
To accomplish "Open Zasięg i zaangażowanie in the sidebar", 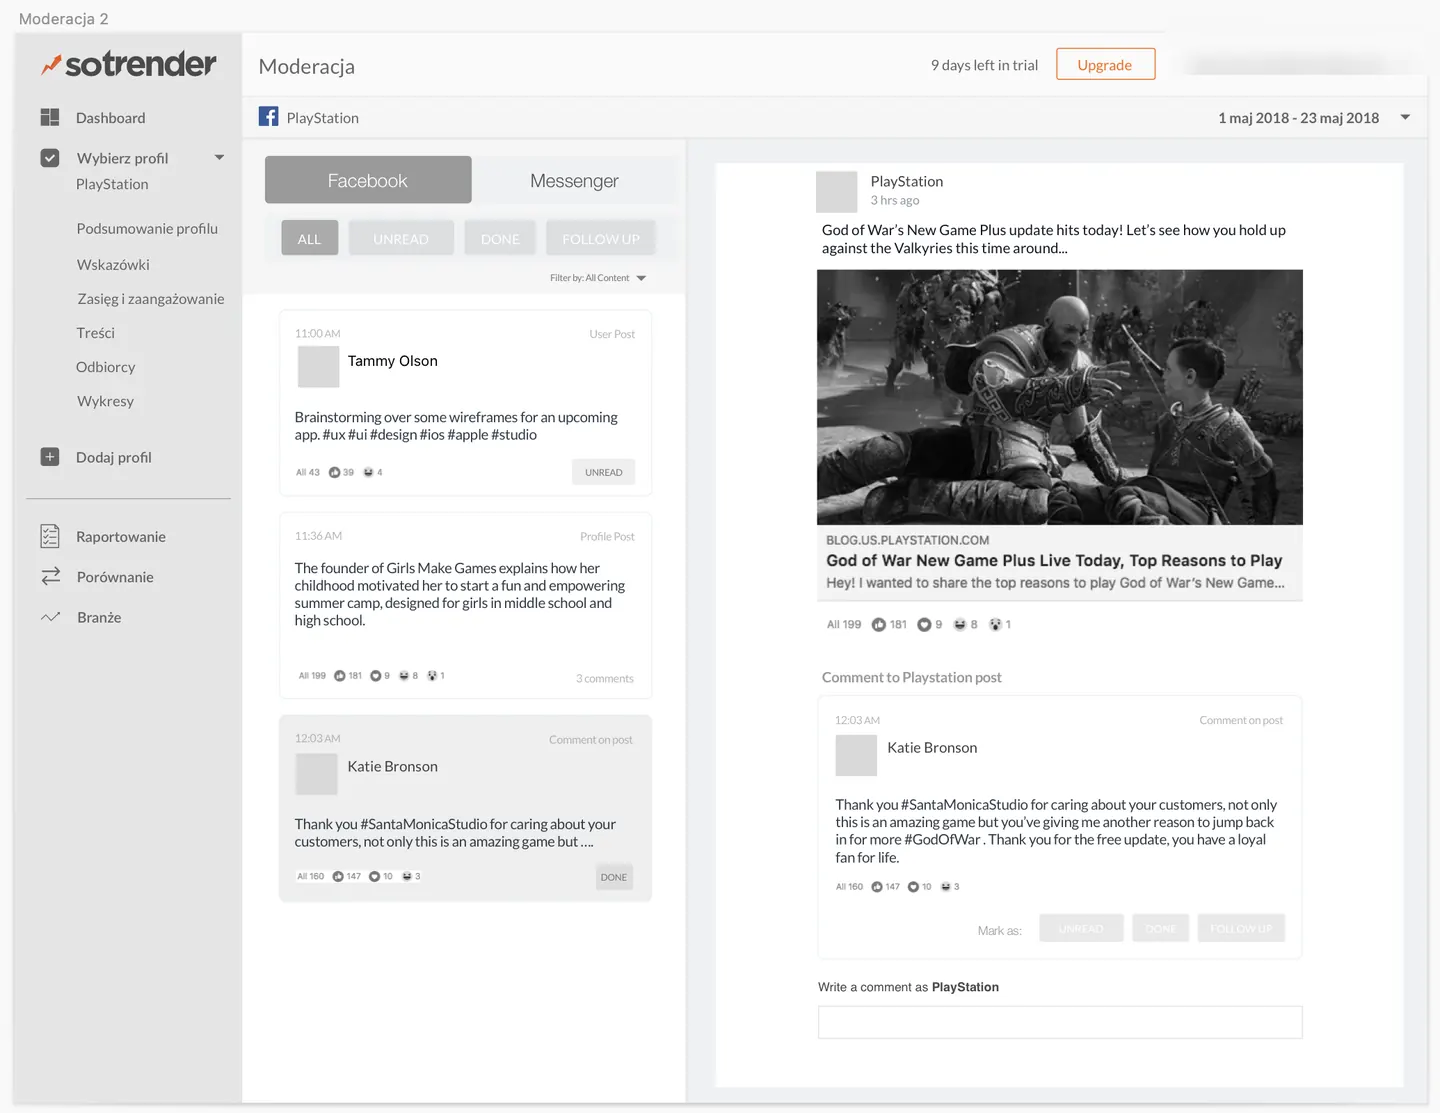I will 151,298.
